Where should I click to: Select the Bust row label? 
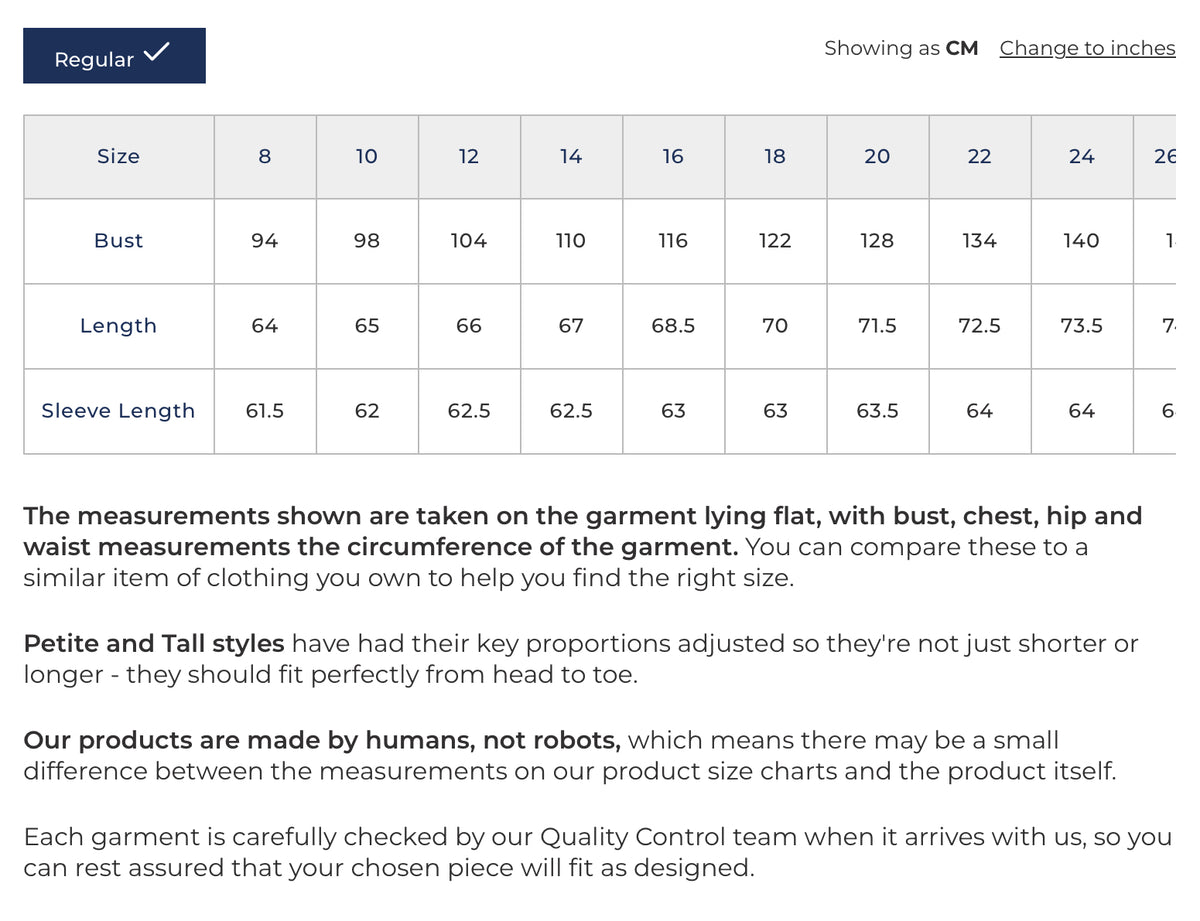(x=119, y=241)
